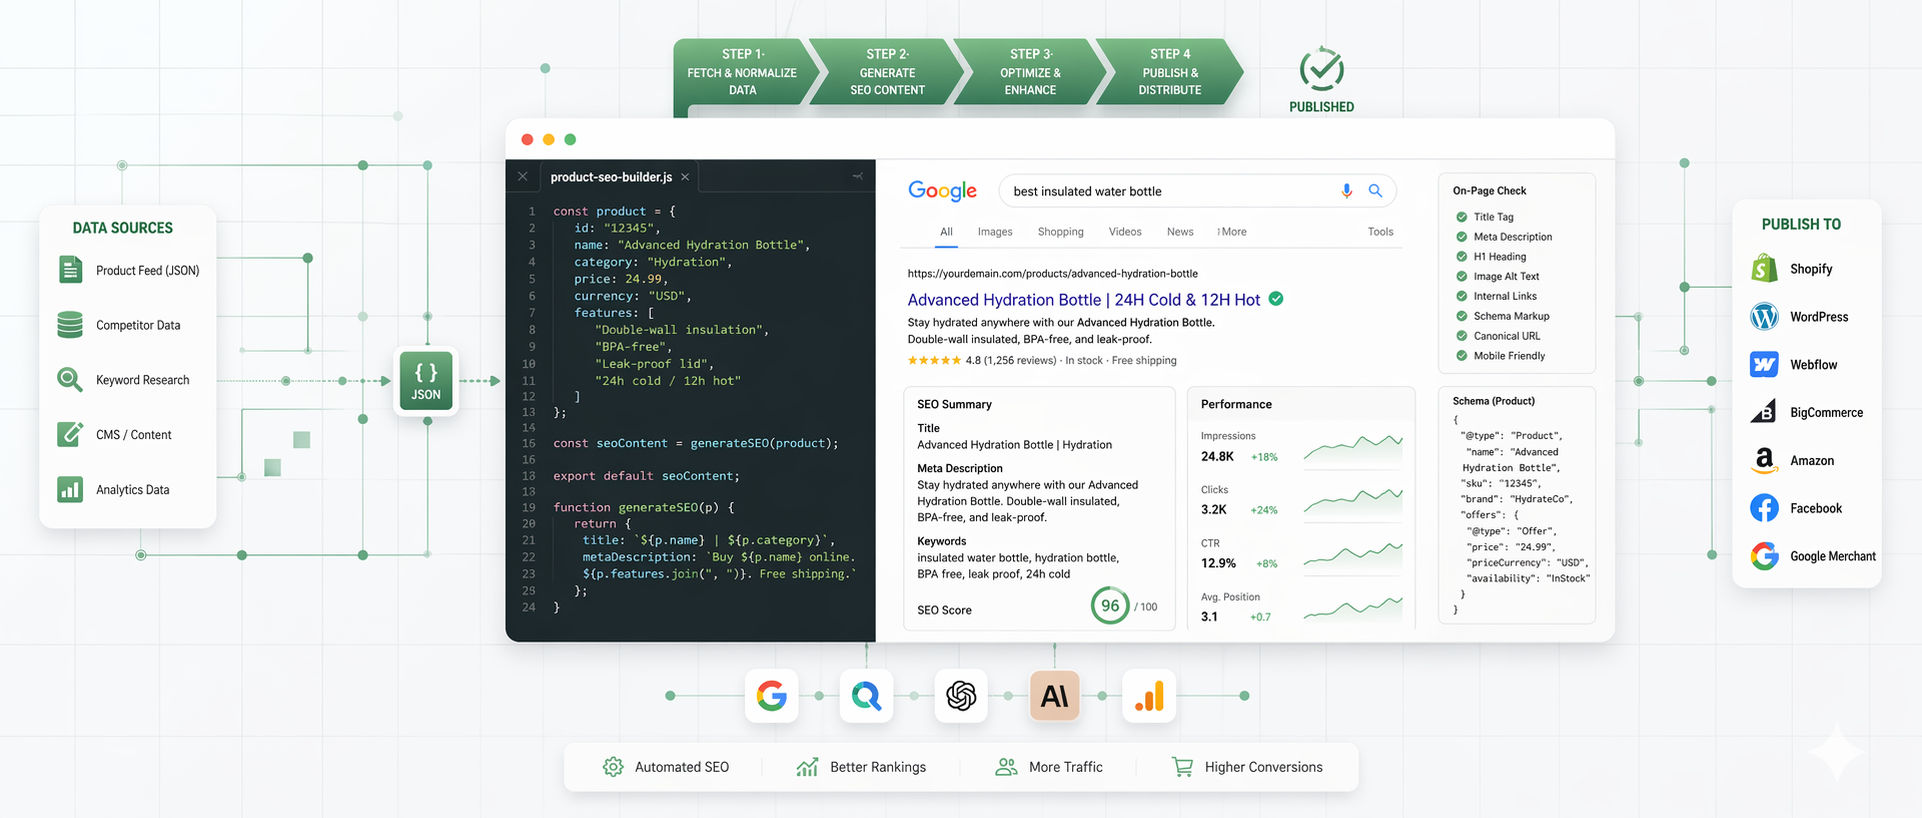Click the Google Merchant logo icon
The height and width of the screenshot is (818, 1922).
[x=1764, y=556]
